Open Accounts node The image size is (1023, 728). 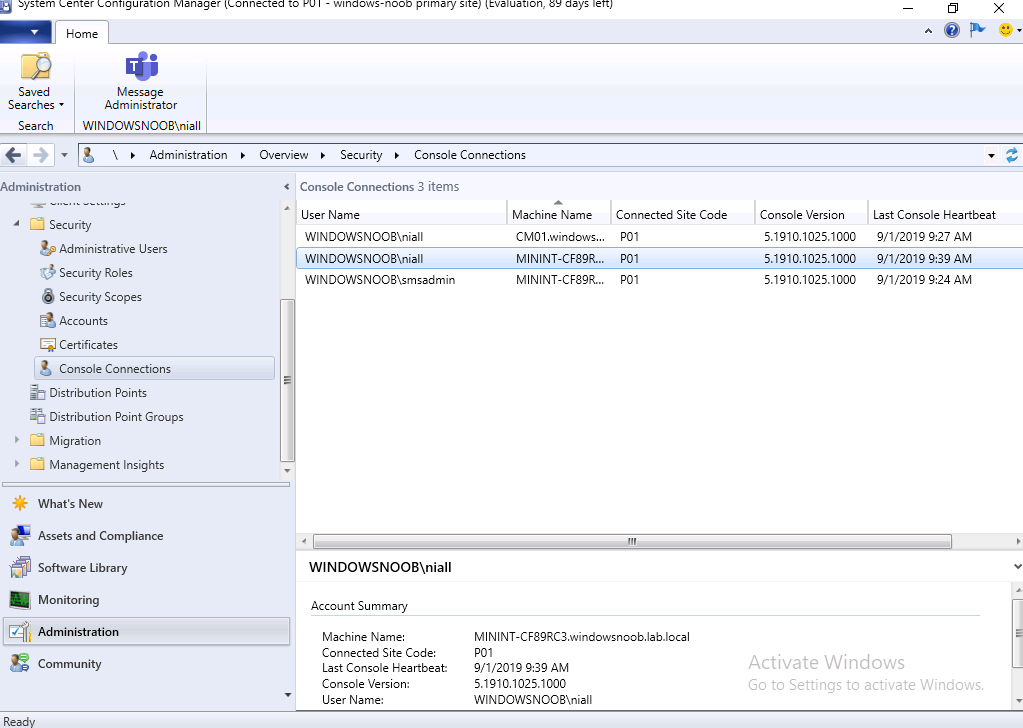83,321
